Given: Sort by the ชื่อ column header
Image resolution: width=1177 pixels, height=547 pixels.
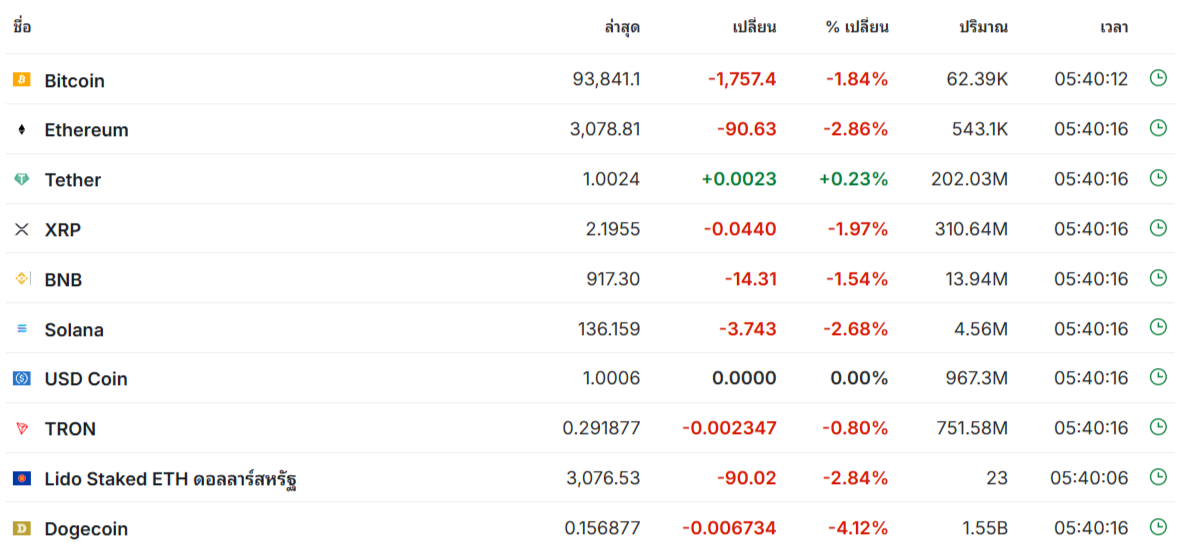Looking at the screenshot, I should tap(22, 27).
